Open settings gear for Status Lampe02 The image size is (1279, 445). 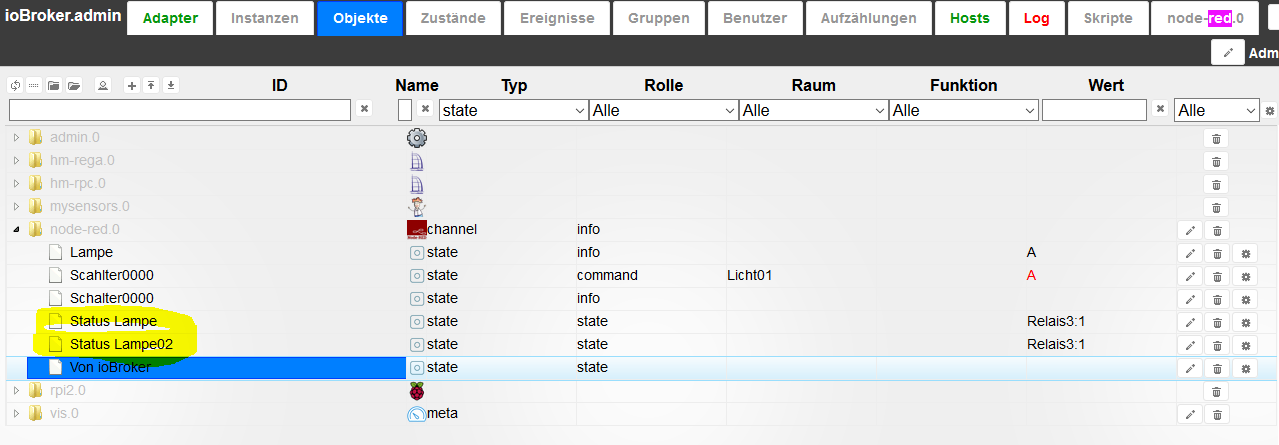click(1244, 345)
